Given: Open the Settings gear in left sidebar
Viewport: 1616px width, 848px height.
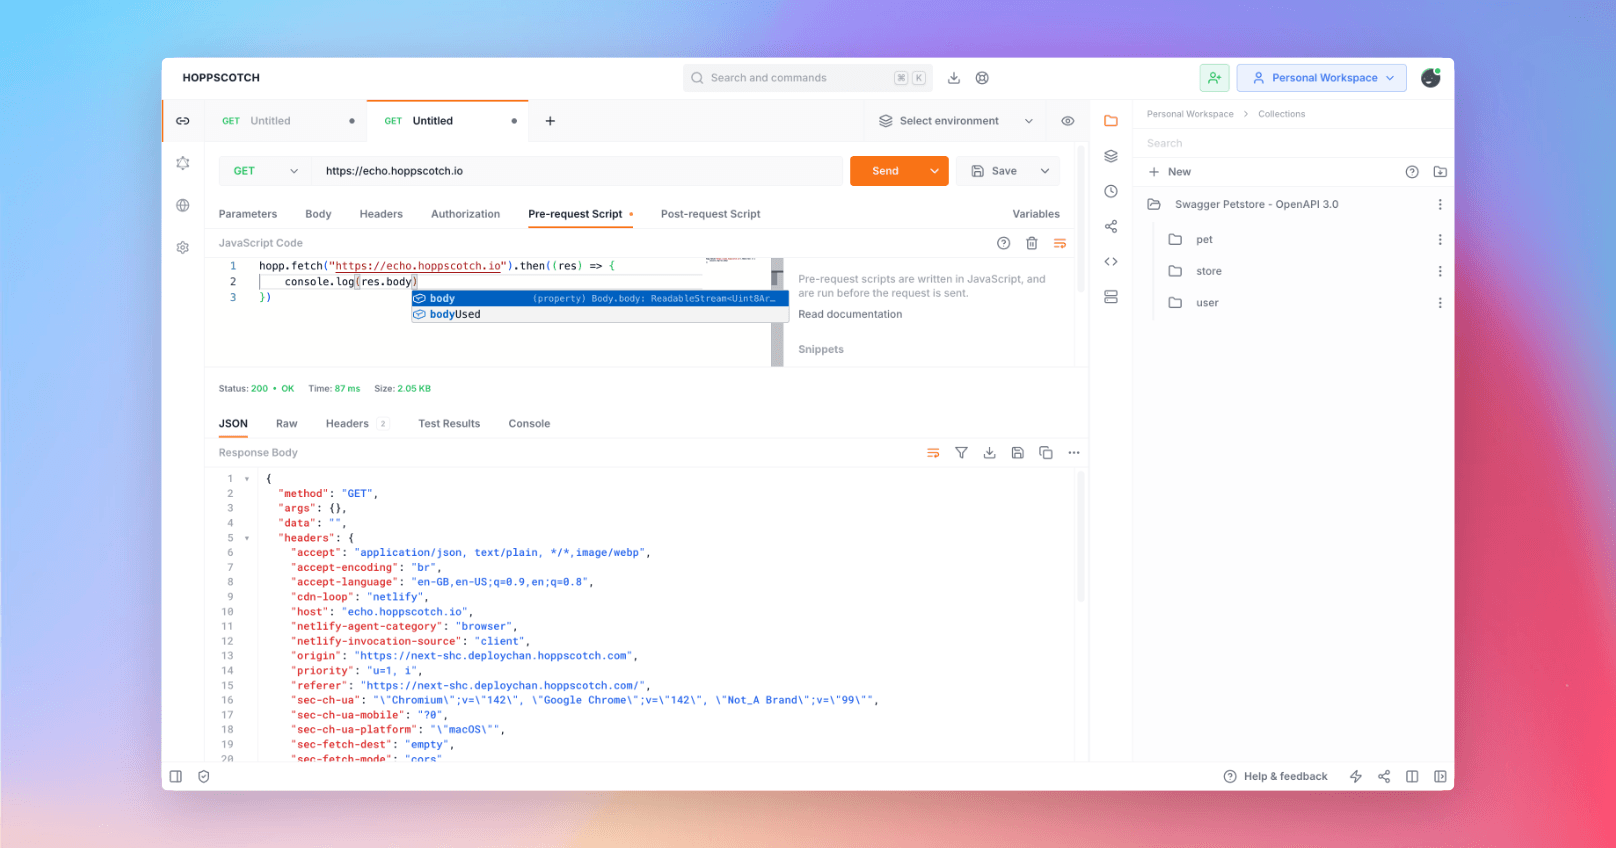Looking at the screenshot, I should point(183,247).
